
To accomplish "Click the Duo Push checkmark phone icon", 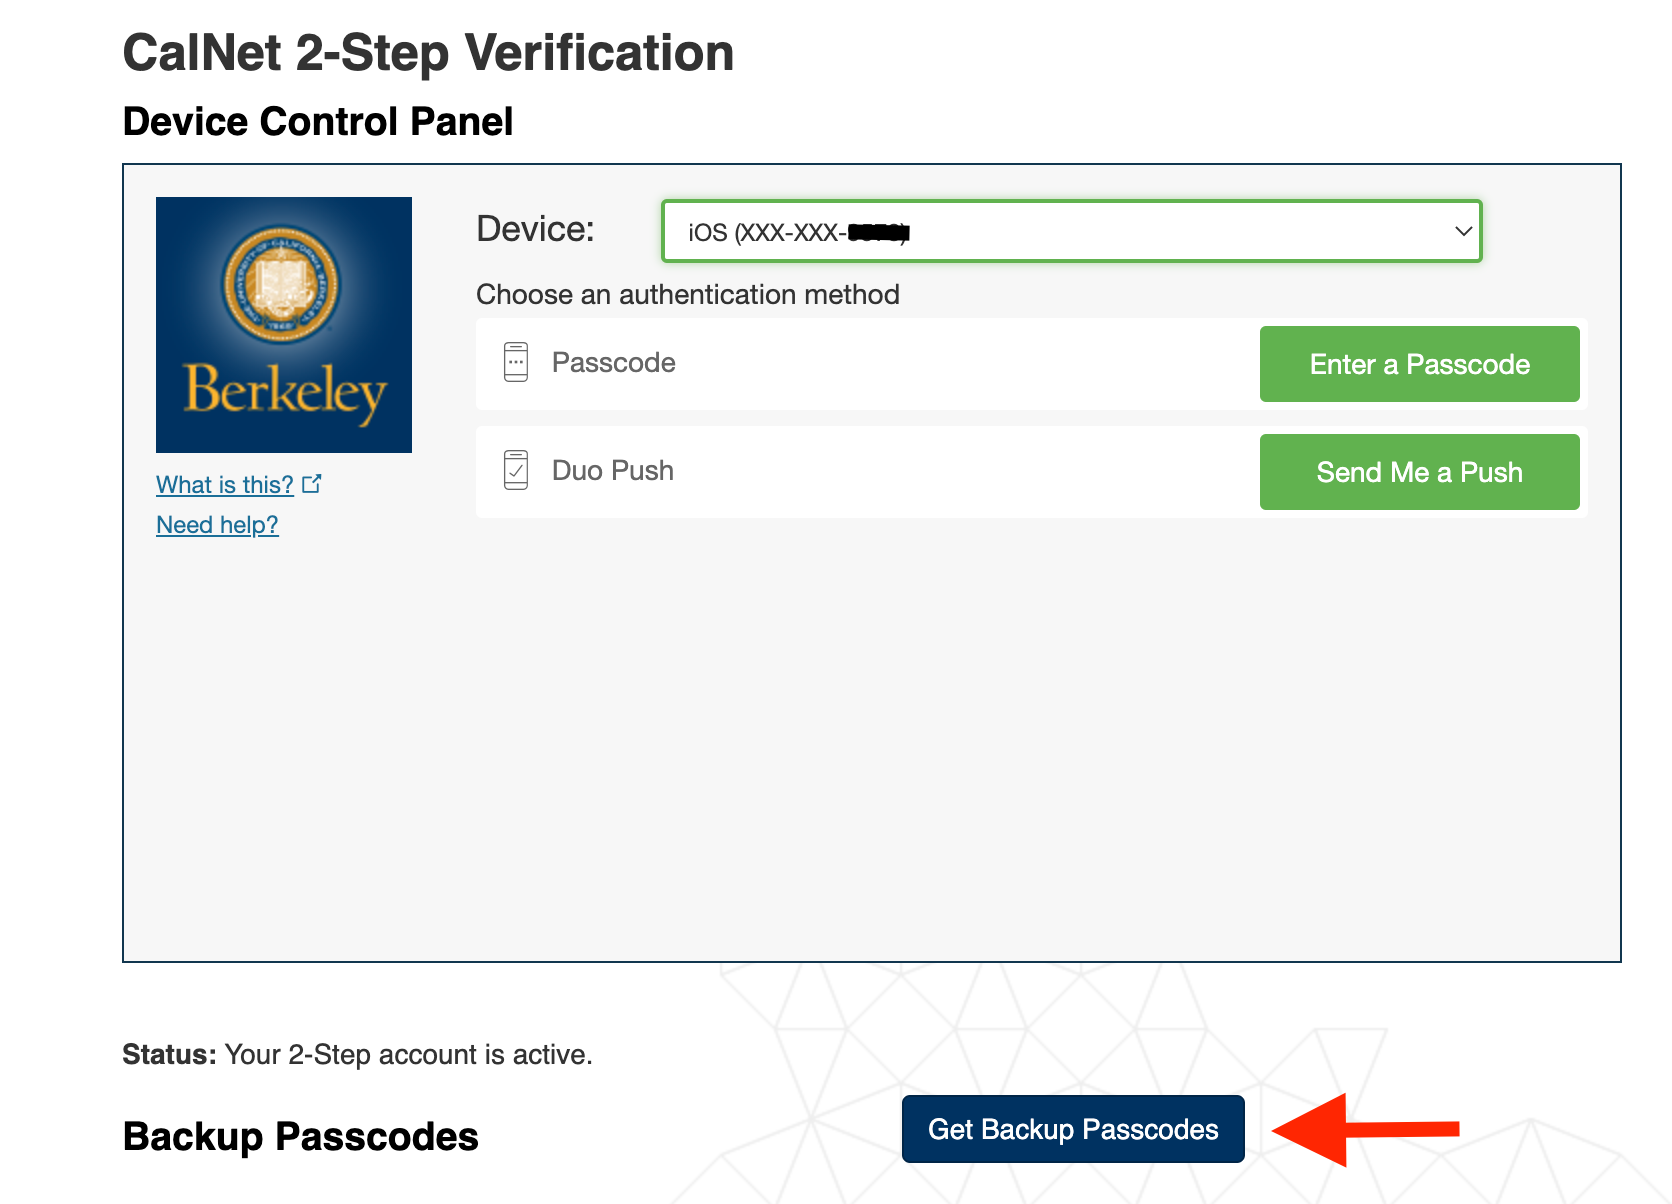I will (516, 470).
